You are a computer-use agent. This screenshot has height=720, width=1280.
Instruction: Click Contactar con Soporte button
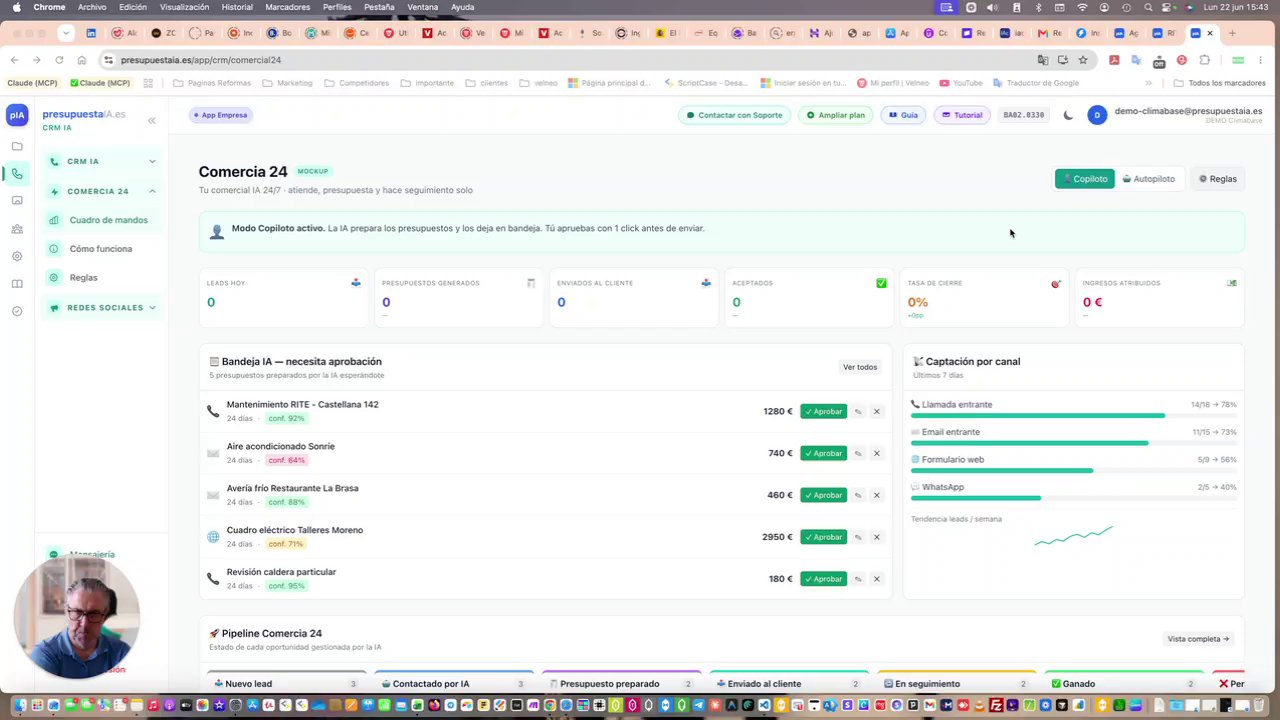point(734,115)
